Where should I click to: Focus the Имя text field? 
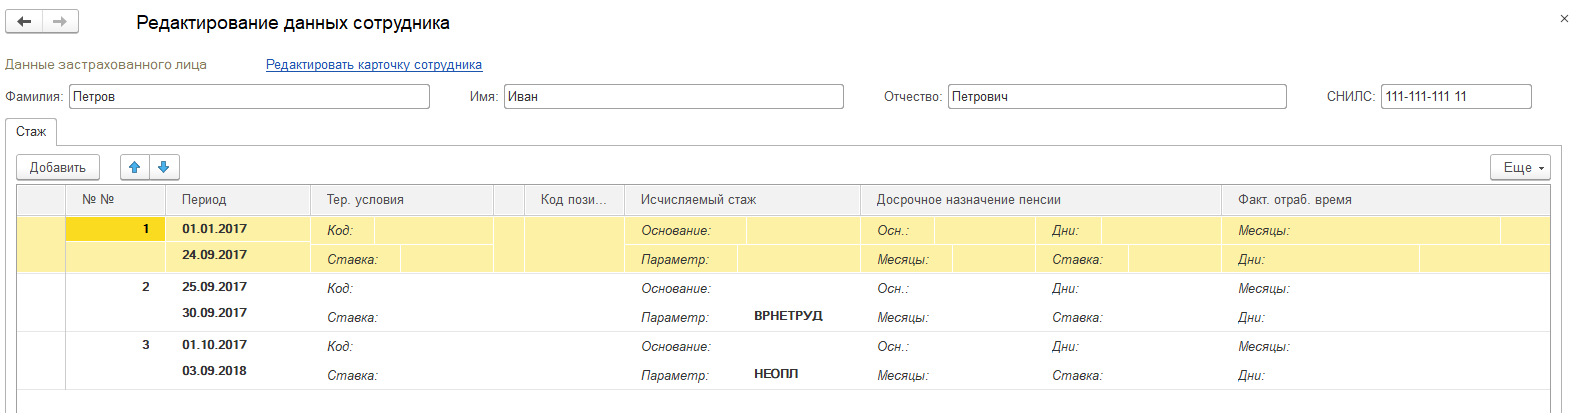(x=673, y=97)
